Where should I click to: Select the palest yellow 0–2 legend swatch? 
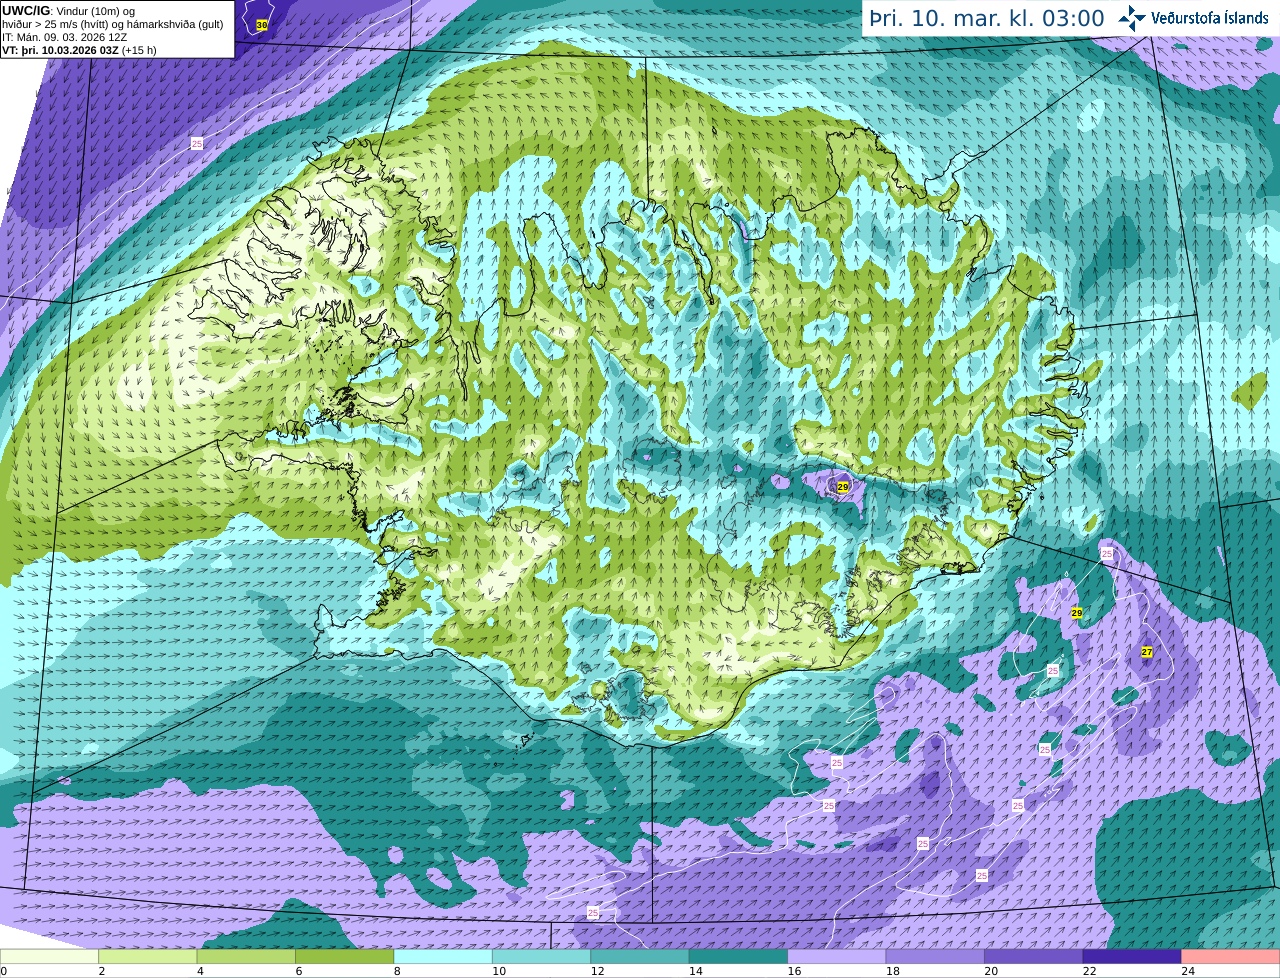pyautogui.click(x=49, y=956)
